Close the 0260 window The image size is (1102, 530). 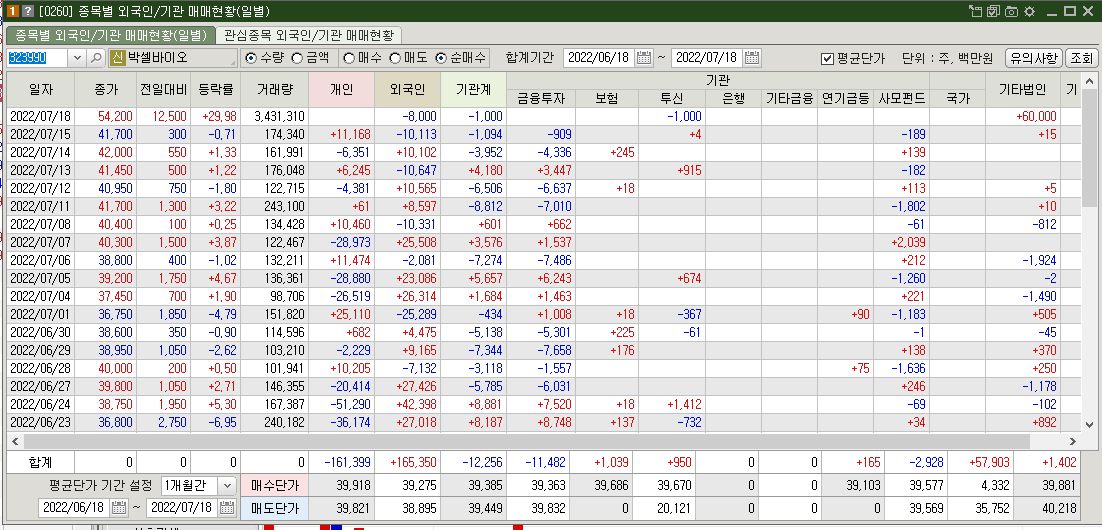tap(1088, 11)
